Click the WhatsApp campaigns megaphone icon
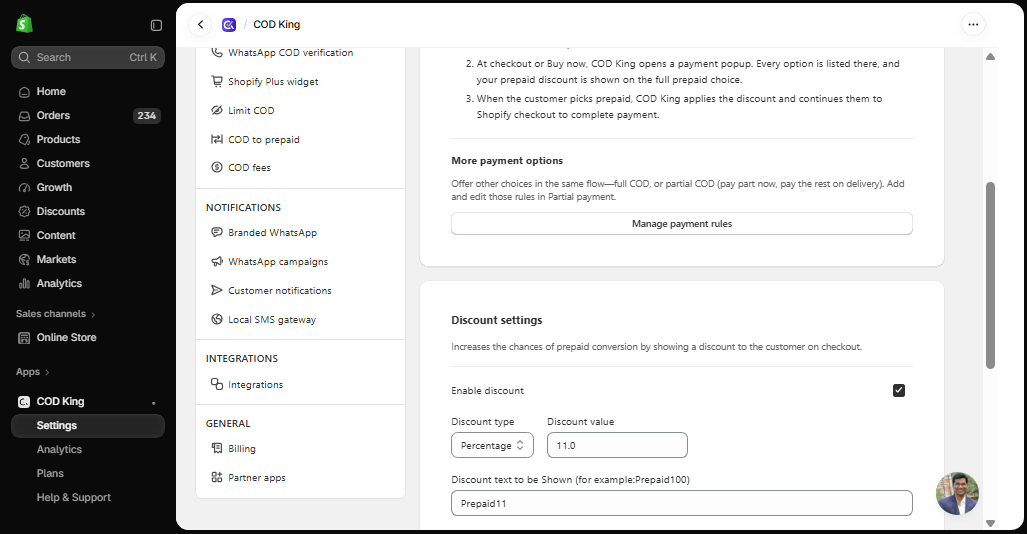Screen dimensions: 1027x534 tap(217, 261)
